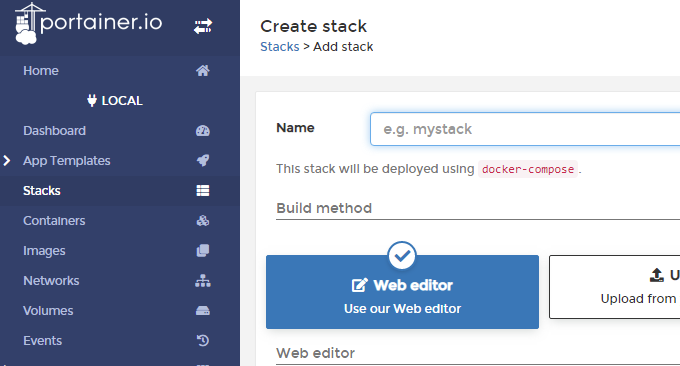Choose the Upload build method option
The width and height of the screenshot is (680, 366).
pyautogui.click(x=615, y=287)
